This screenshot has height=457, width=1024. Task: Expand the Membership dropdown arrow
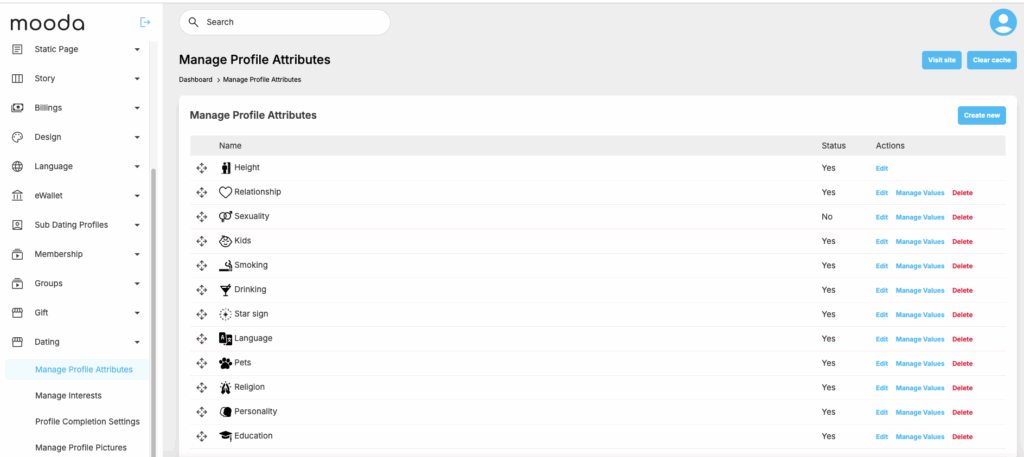[x=137, y=254]
